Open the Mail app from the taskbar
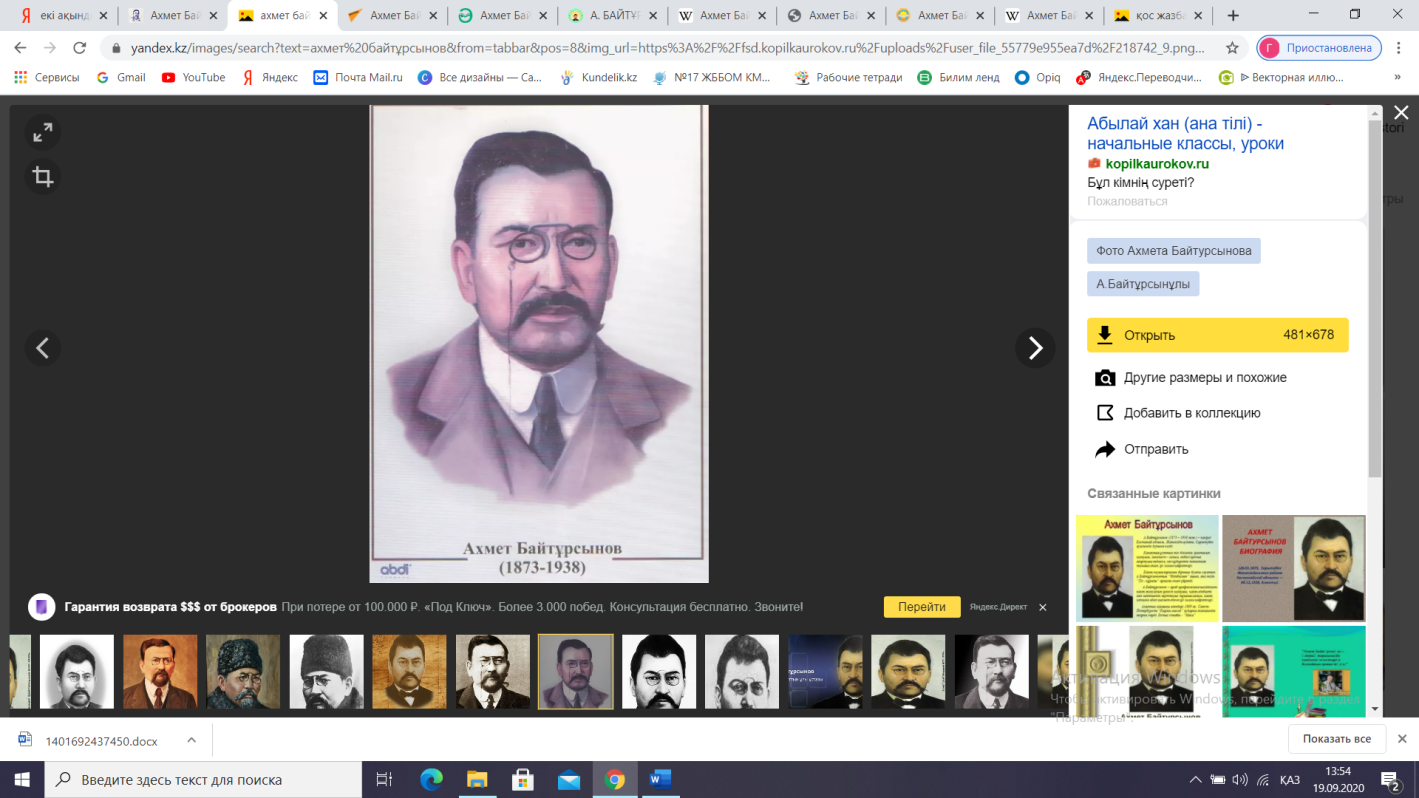The image size is (1419, 798). pyautogui.click(x=568, y=779)
